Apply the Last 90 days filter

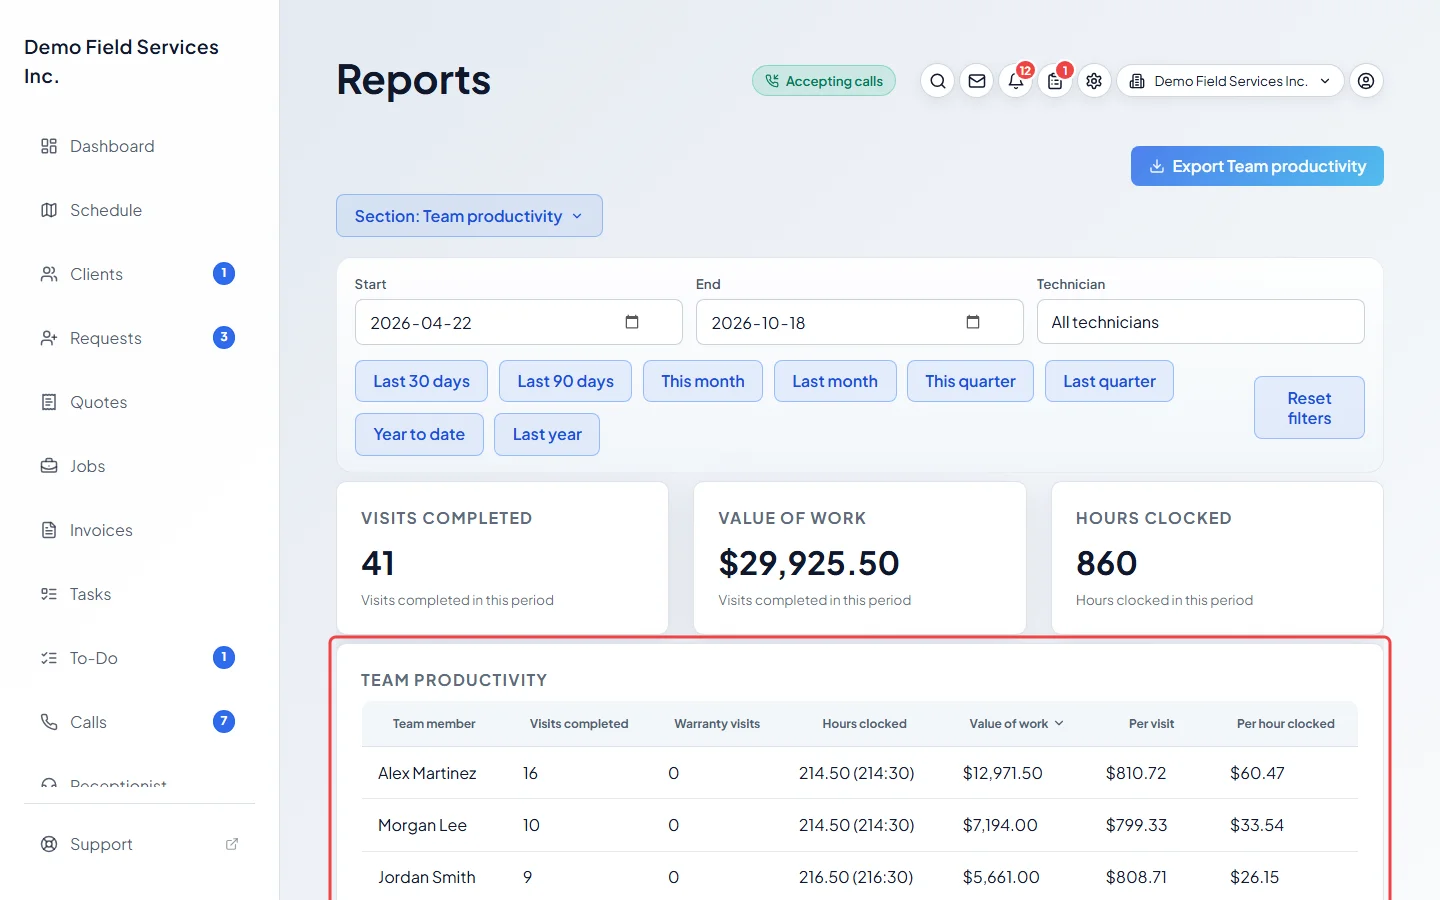point(565,381)
